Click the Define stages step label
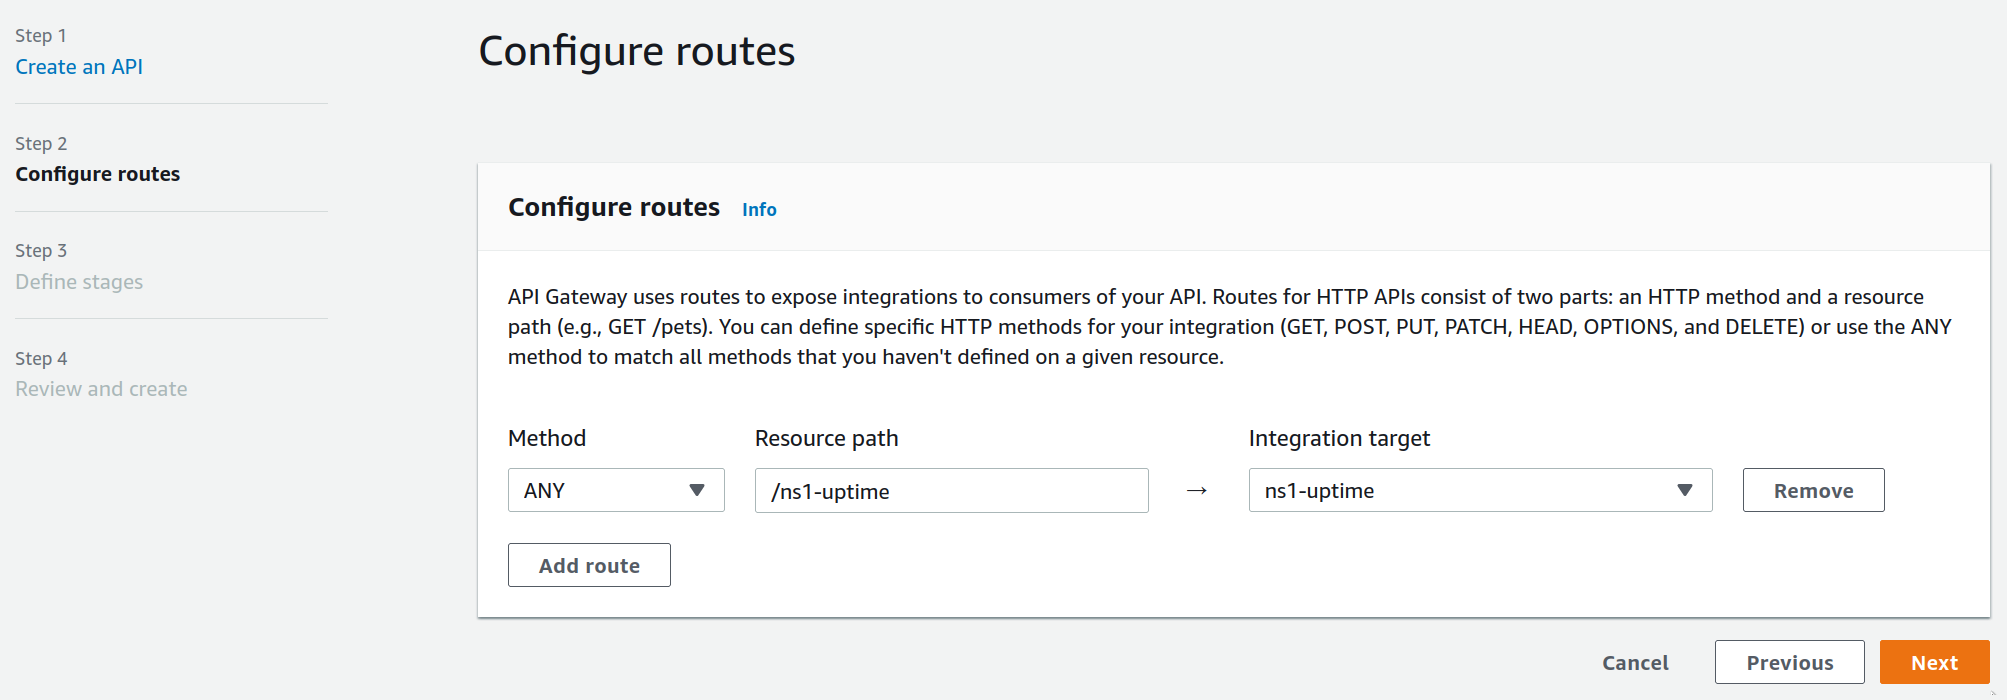This screenshot has width=2007, height=700. pyautogui.click(x=79, y=282)
